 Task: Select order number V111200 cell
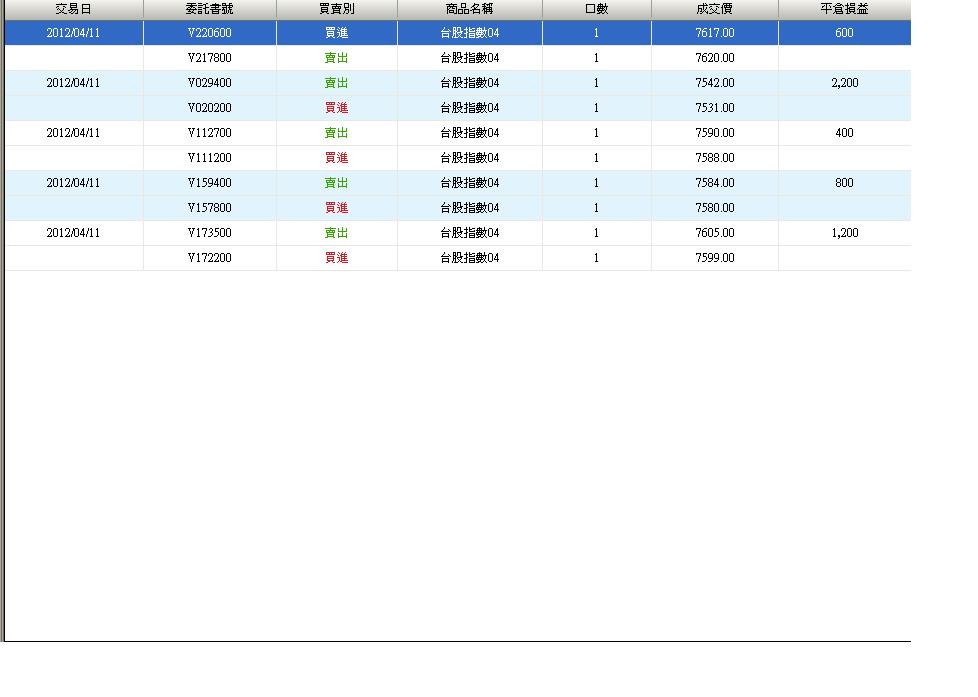pyautogui.click(x=210, y=158)
